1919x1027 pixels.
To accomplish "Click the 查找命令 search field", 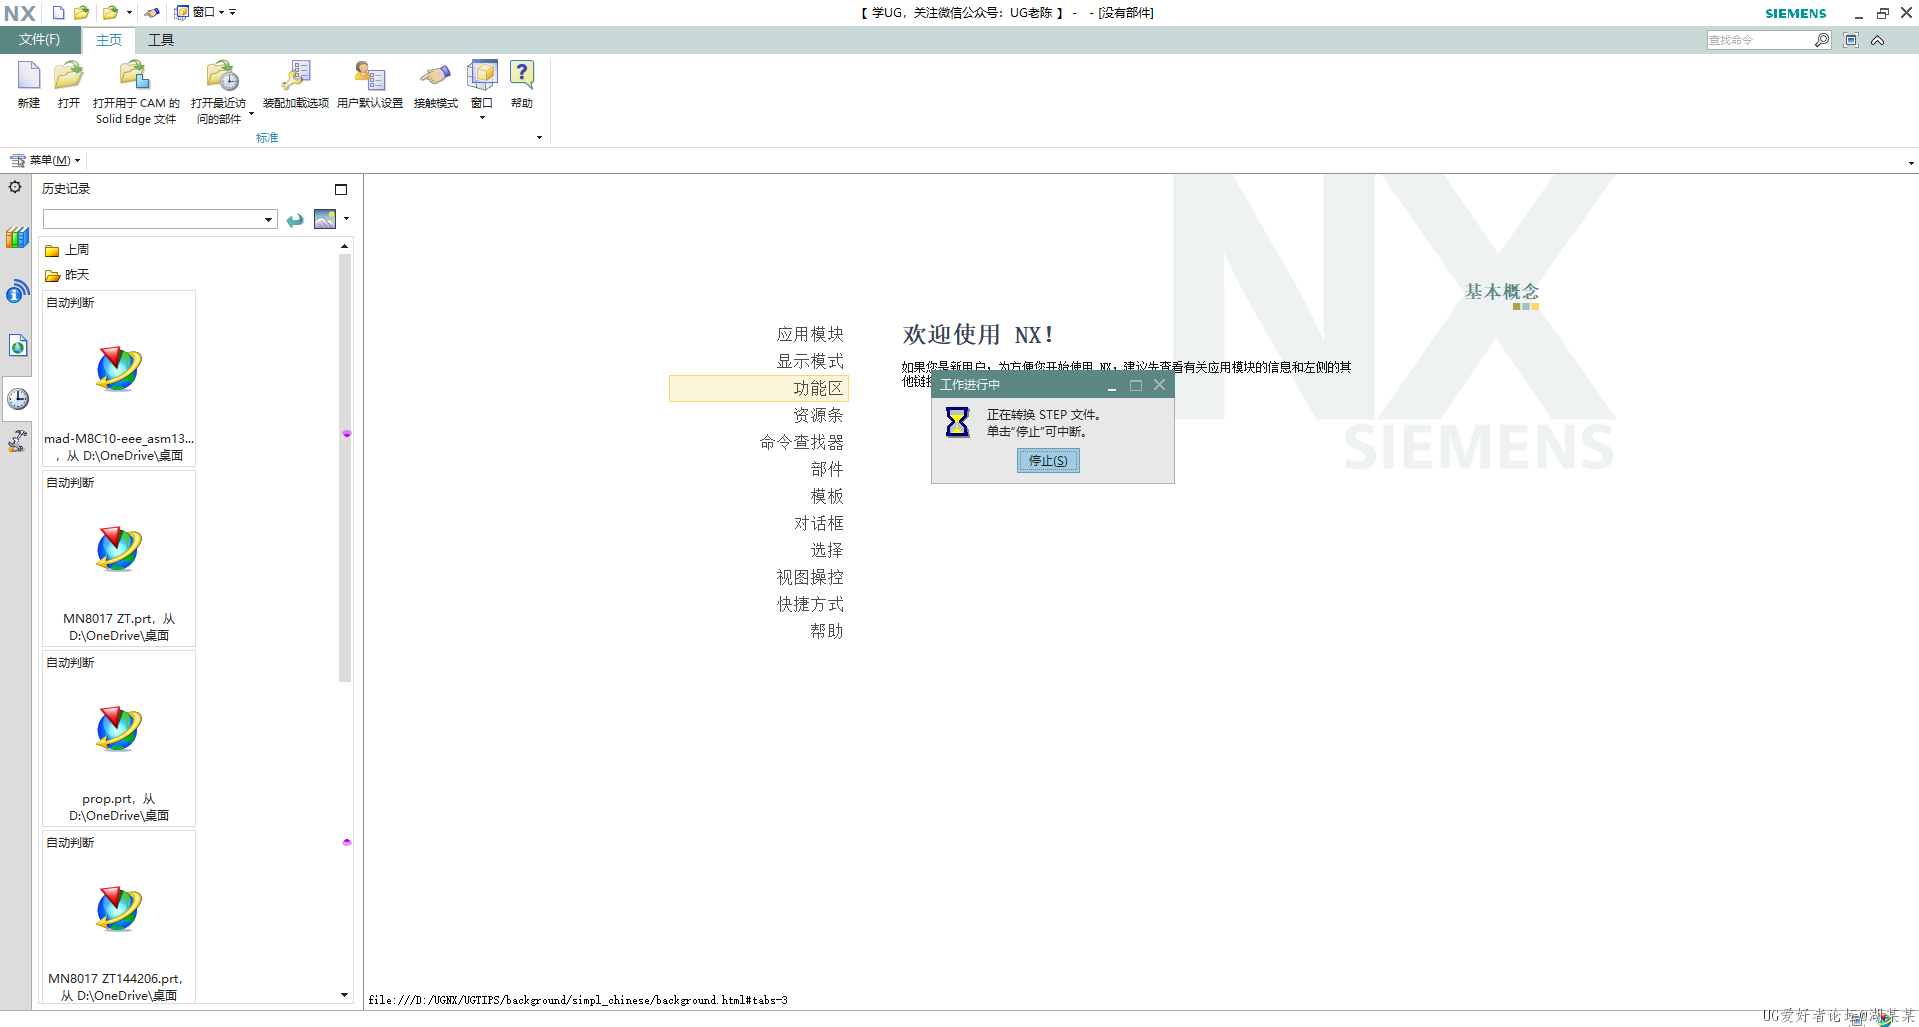I will click(x=1760, y=40).
